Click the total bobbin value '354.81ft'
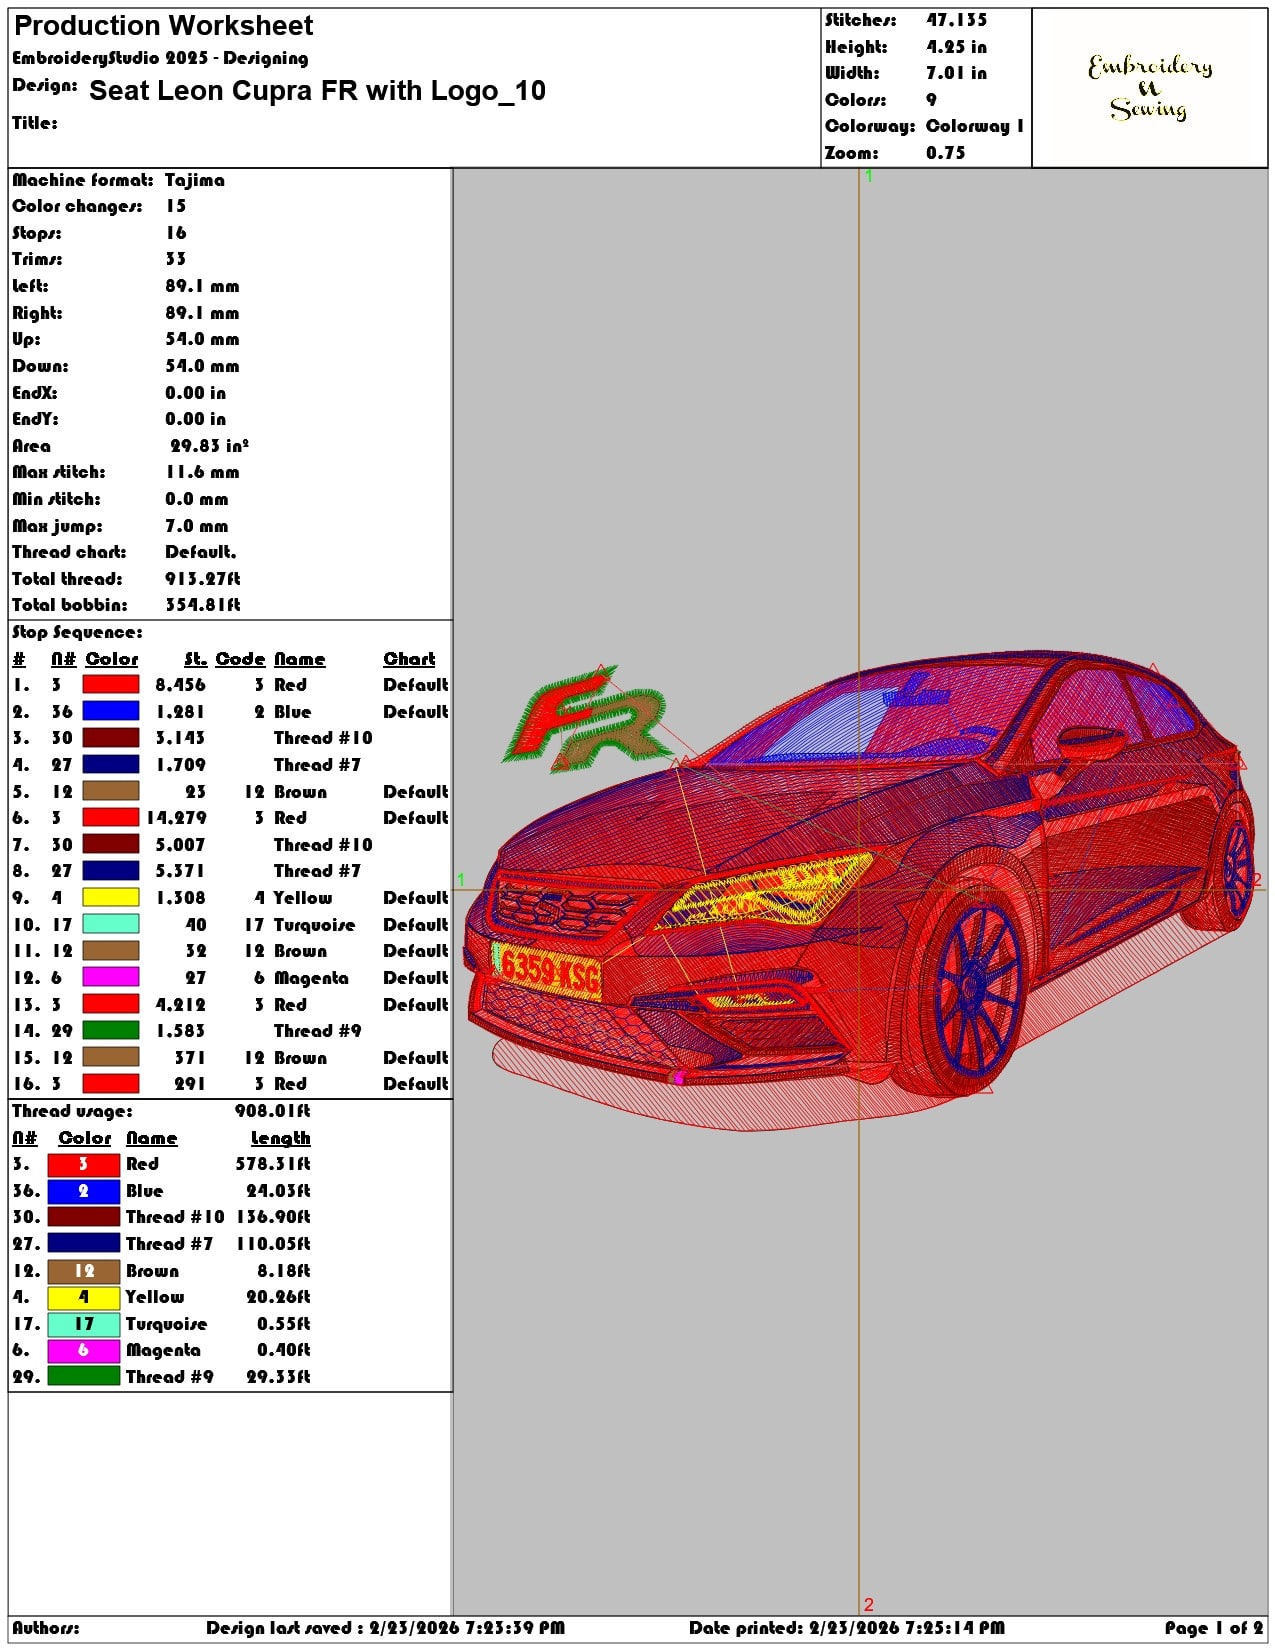 [x=203, y=605]
